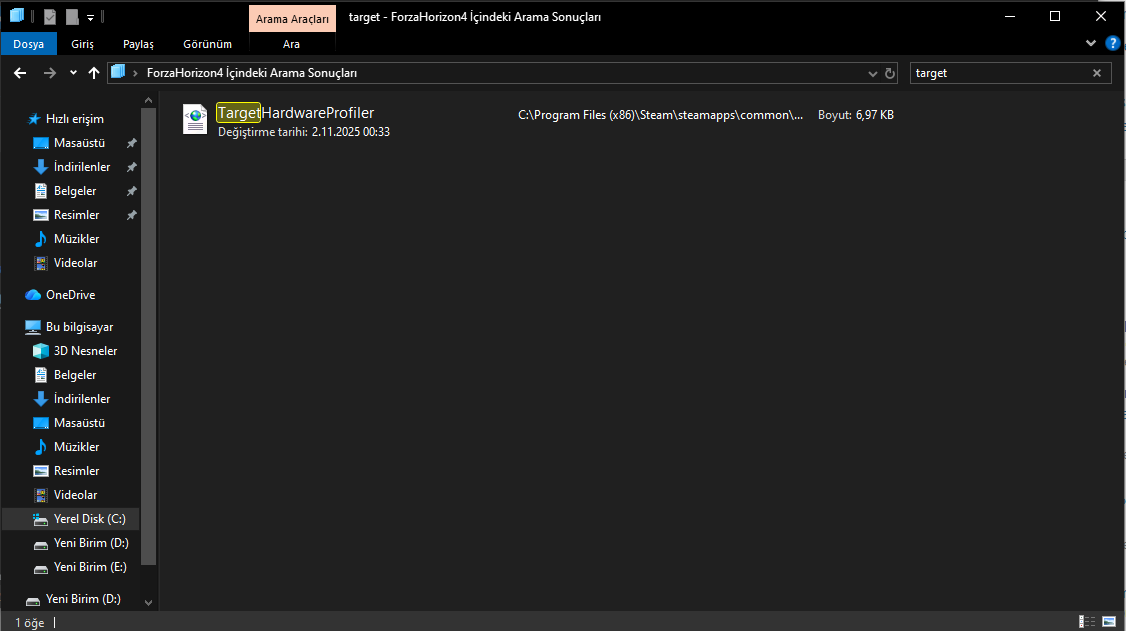Open pinned Belgeler under Hızlı erişim

pos(75,191)
